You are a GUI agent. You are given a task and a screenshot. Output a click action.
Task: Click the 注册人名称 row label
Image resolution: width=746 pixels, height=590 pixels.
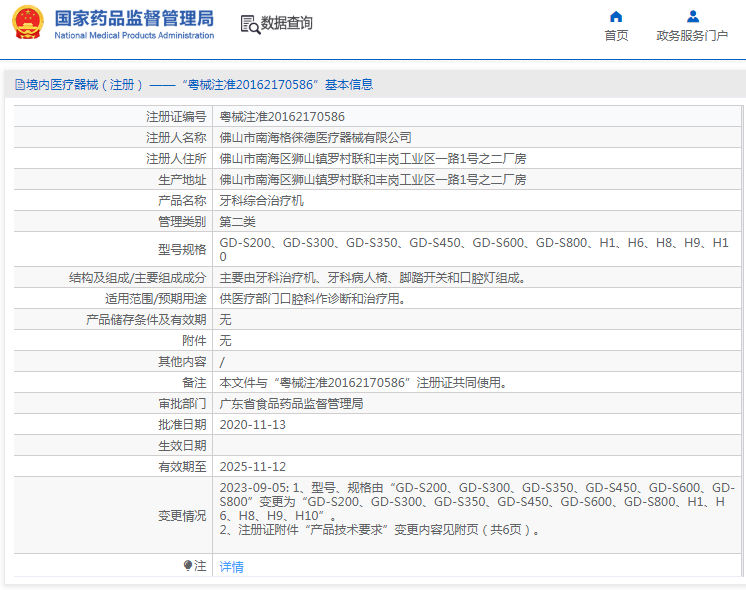tap(176, 138)
